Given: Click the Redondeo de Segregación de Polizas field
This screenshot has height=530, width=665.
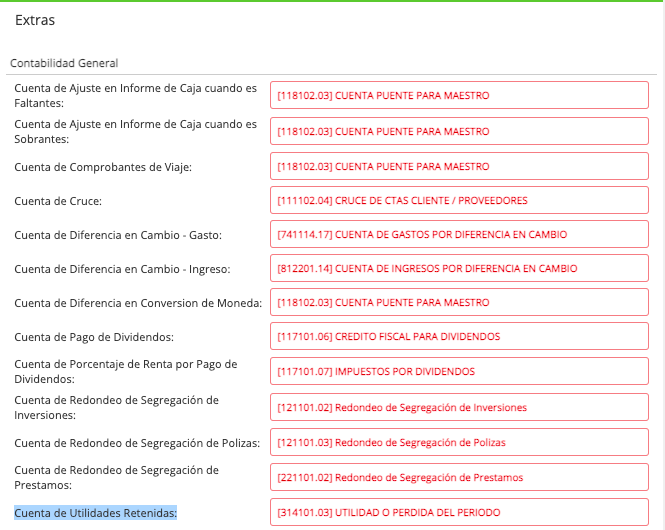Looking at the screenshot, I should pos(459,442).
